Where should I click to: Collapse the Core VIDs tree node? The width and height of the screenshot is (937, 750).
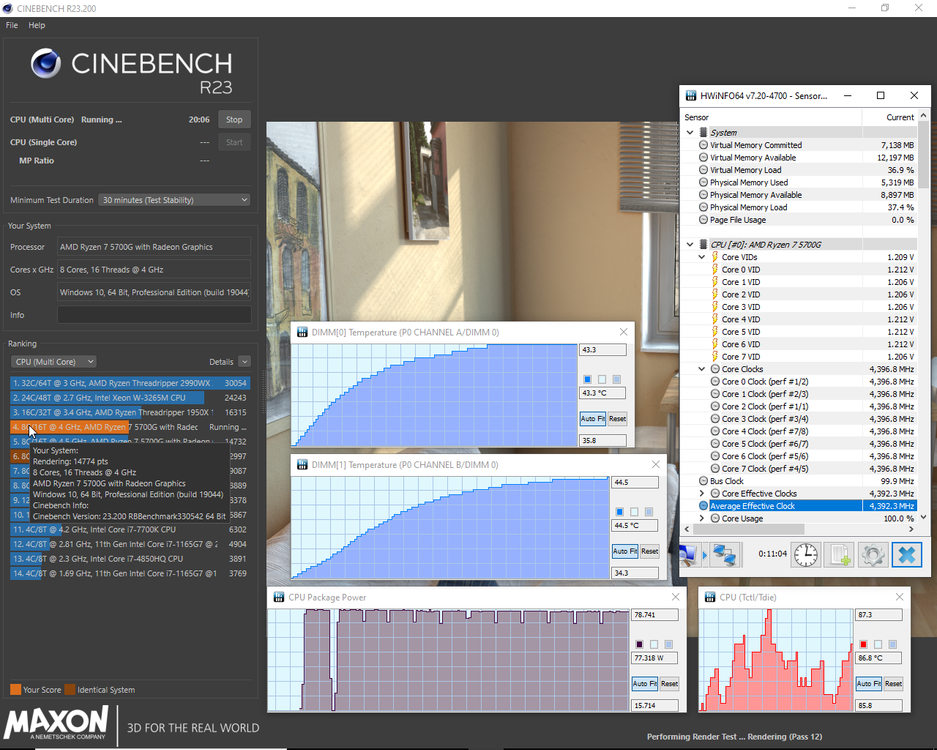(702, 257)
